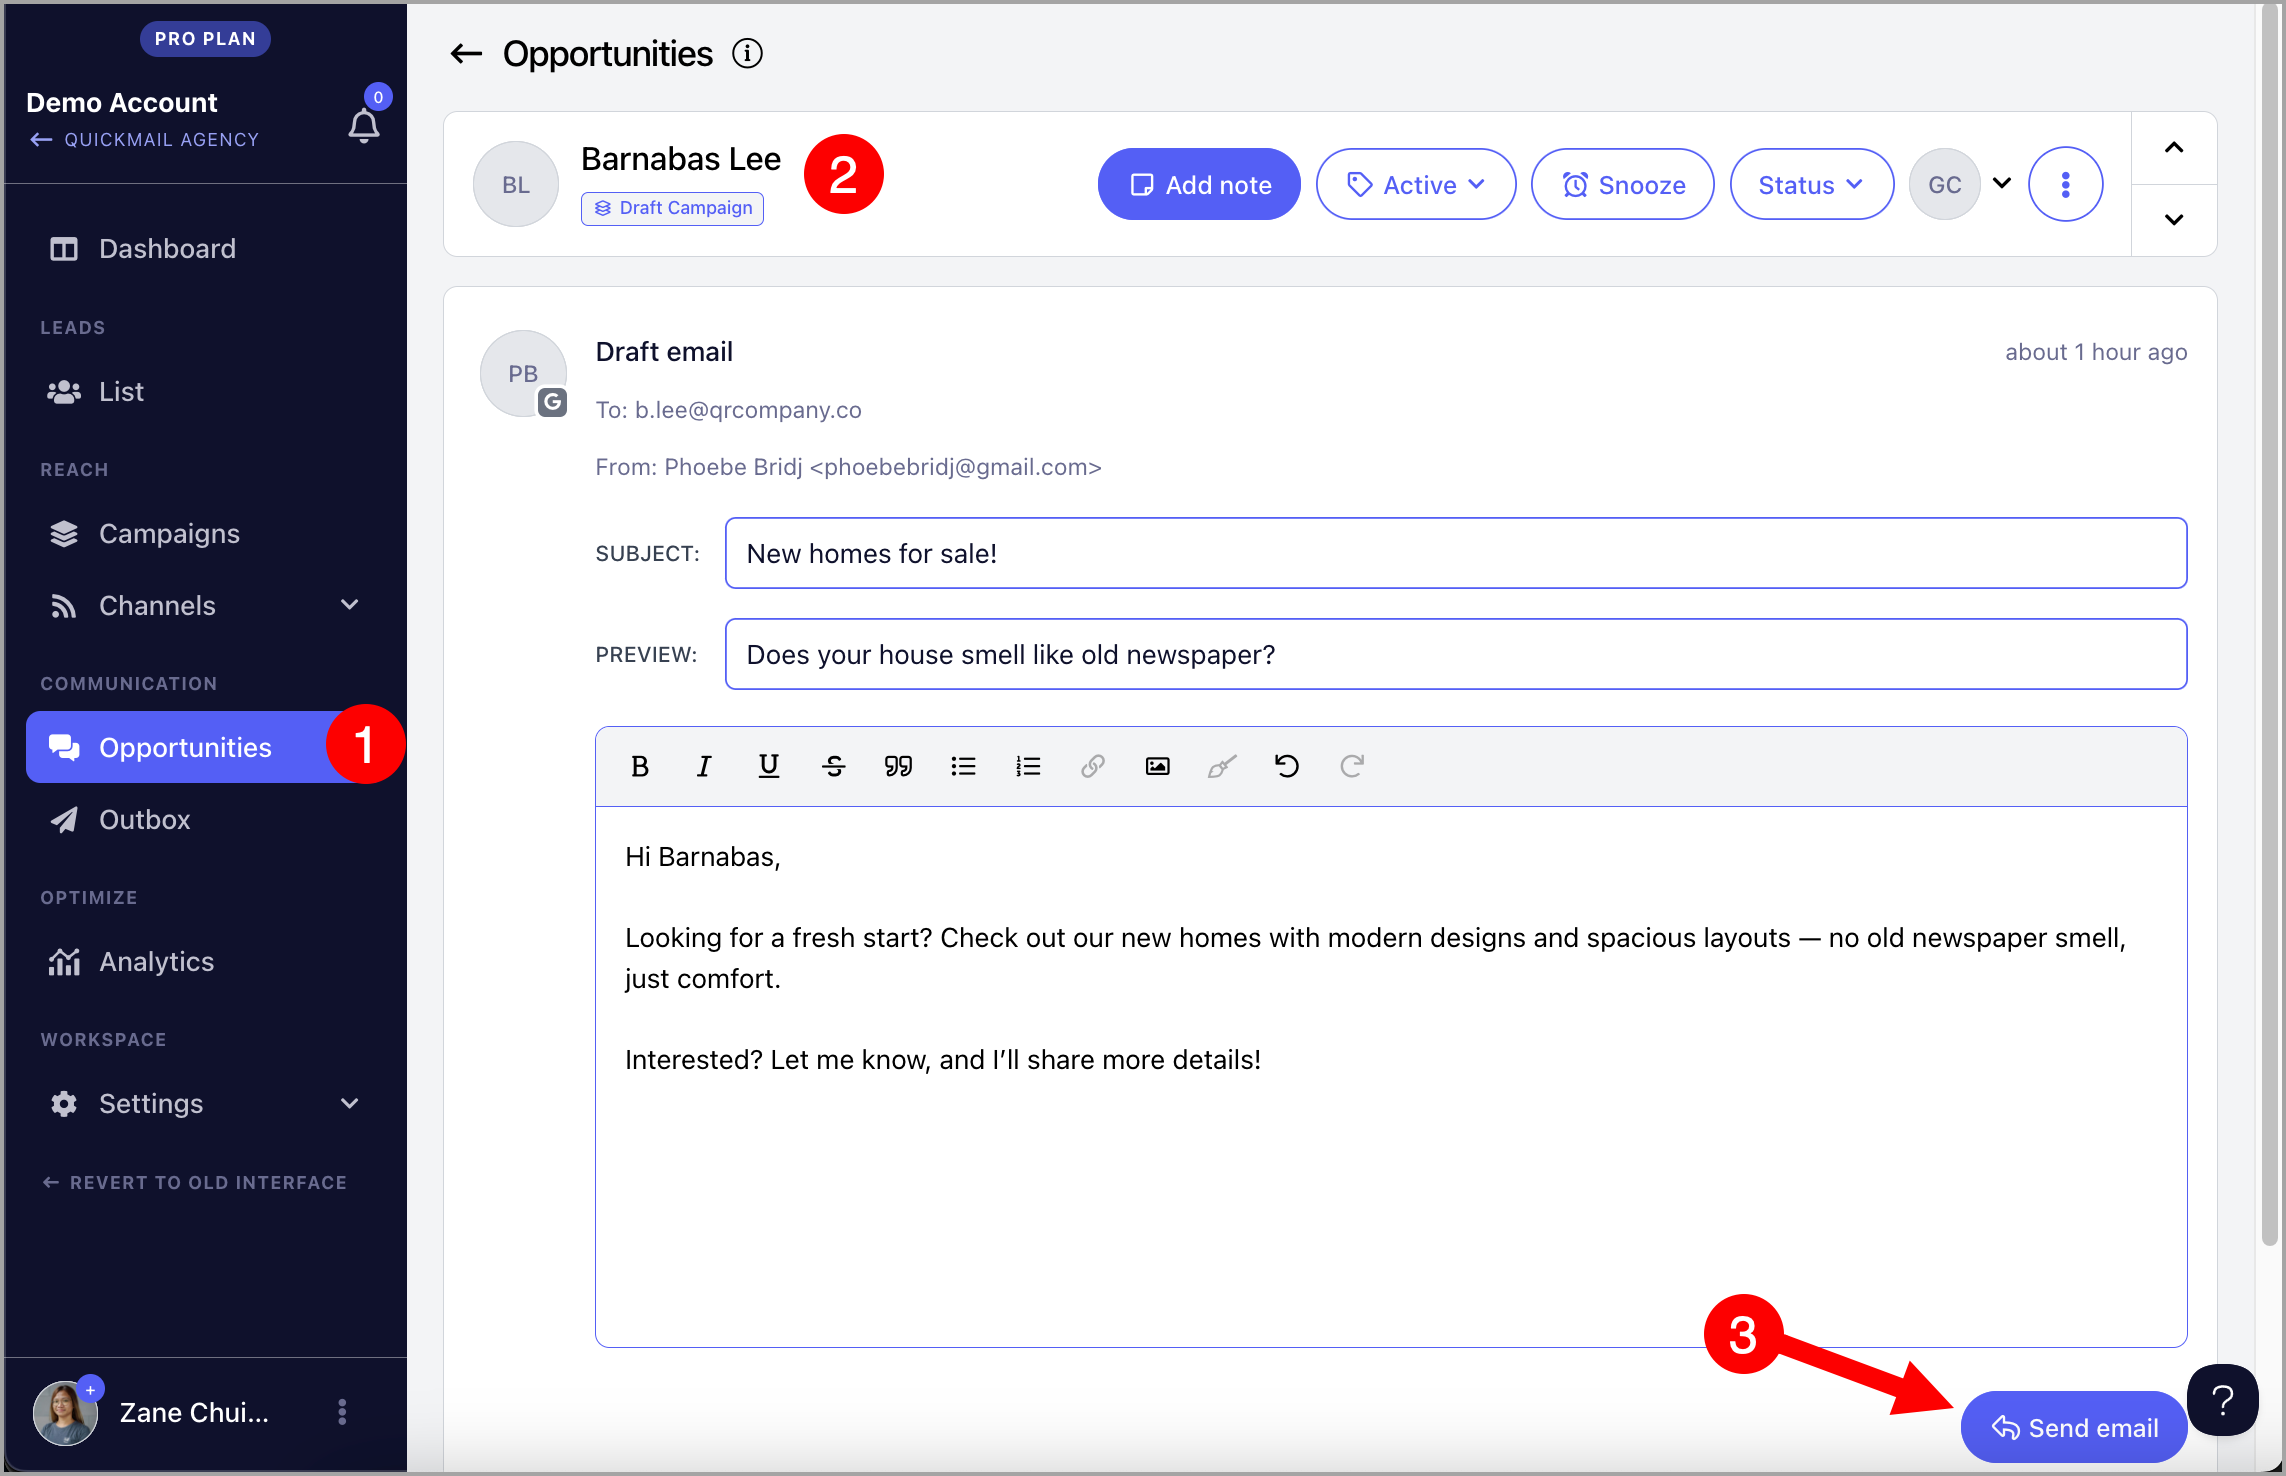
Task: Click the PB sender avatar
Action: pyautogui.click(x=523, y=373)
